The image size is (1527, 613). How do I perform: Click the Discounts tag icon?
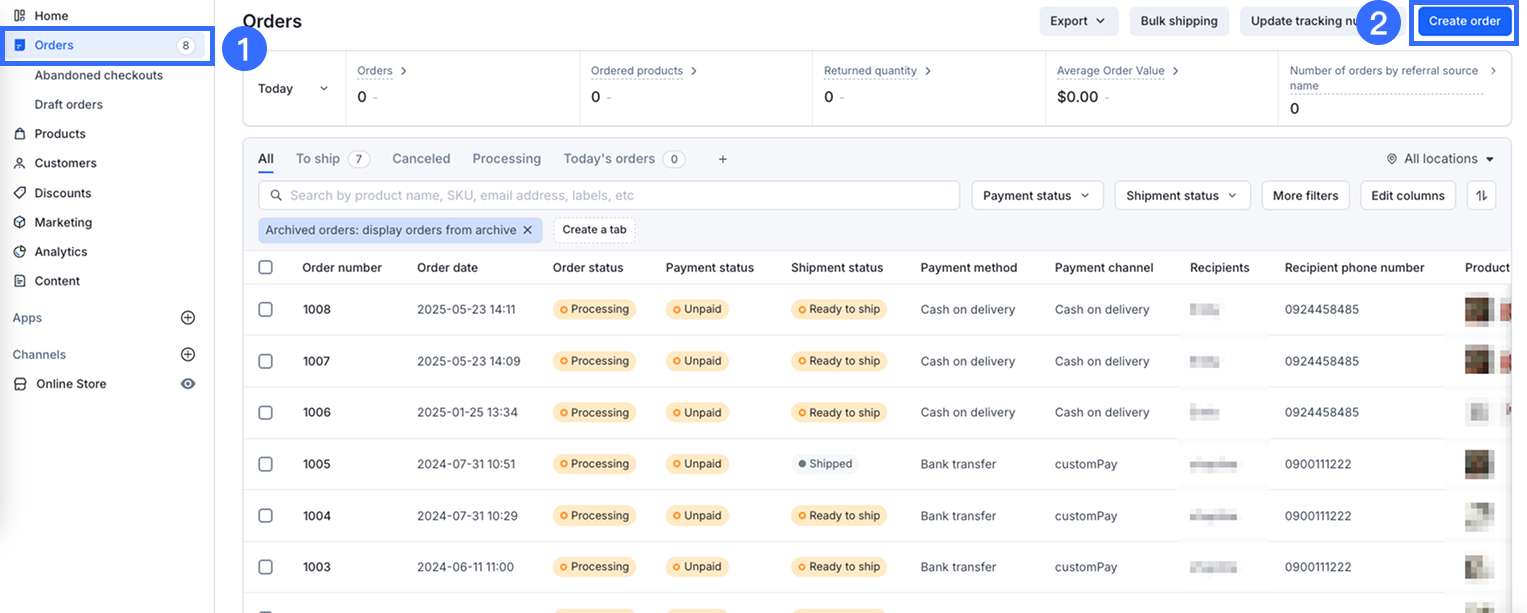[20, 193]
